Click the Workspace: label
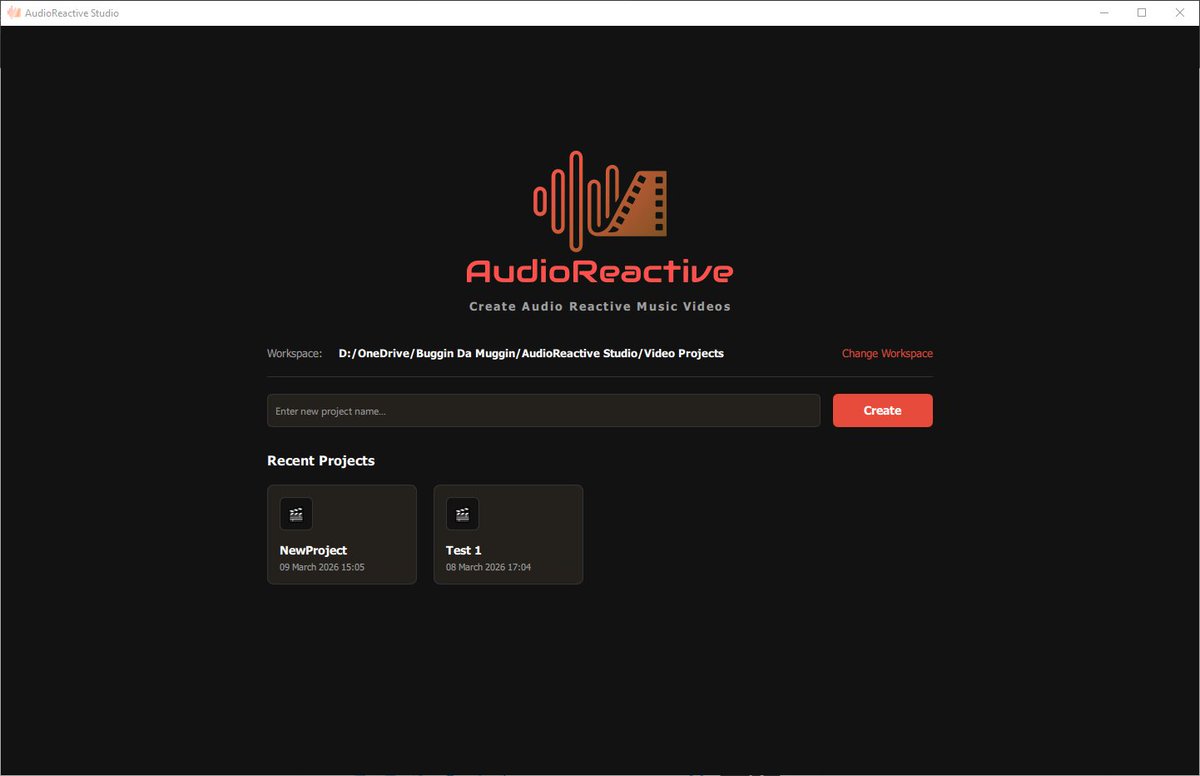This screenshot has height=776, width=1200. [x=295, y=354]
